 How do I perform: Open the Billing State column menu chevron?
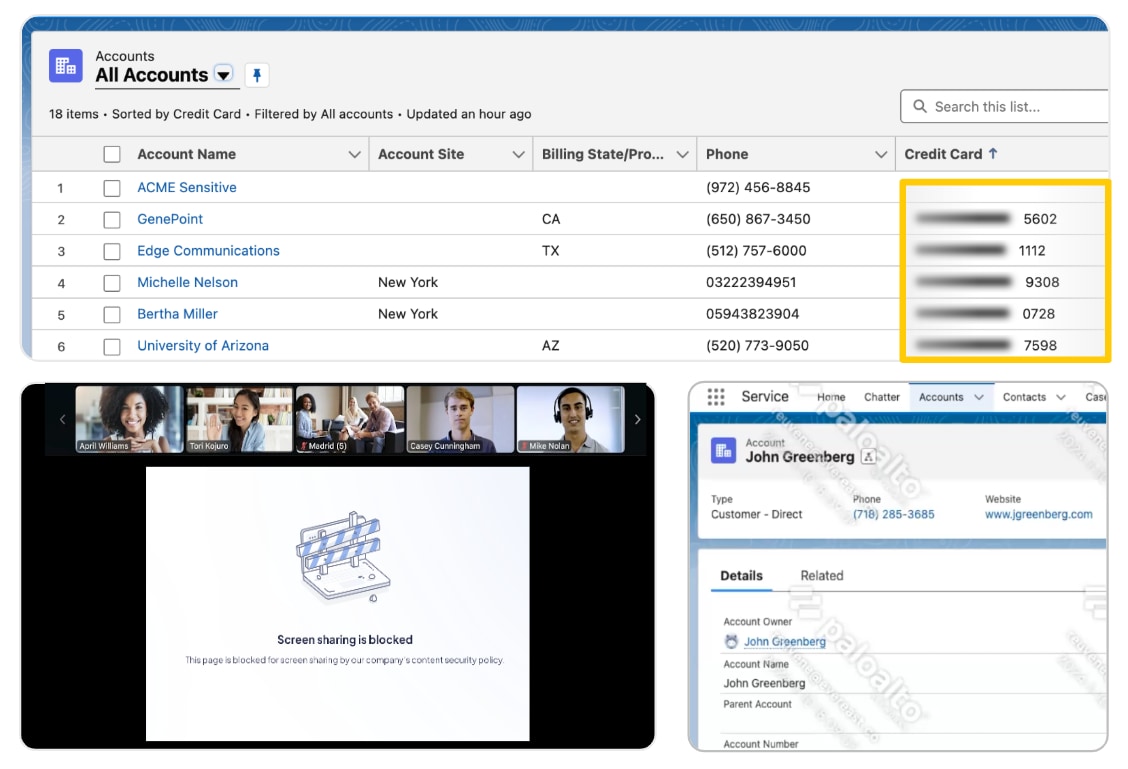683,155
